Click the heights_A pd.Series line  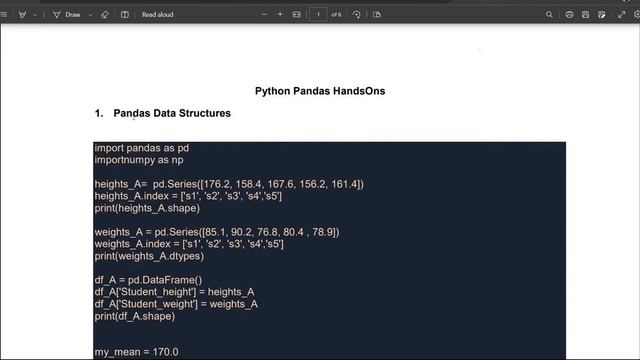coord(229,184)
